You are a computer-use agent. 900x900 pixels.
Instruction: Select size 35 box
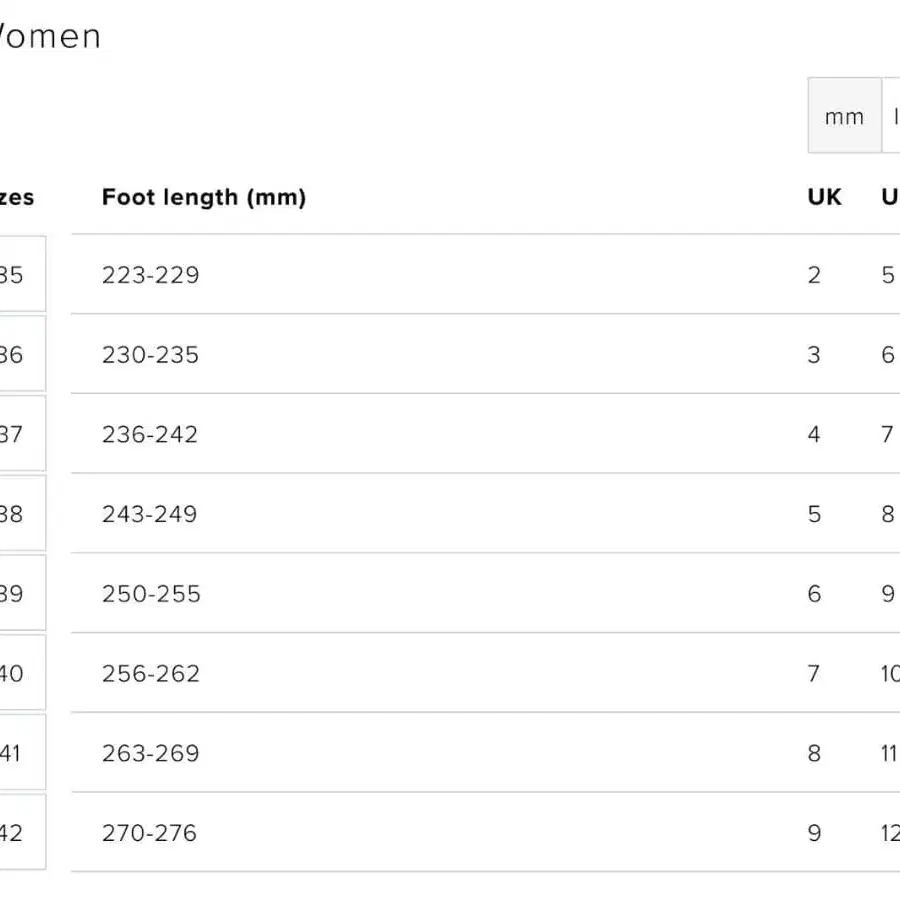point(18,274)
